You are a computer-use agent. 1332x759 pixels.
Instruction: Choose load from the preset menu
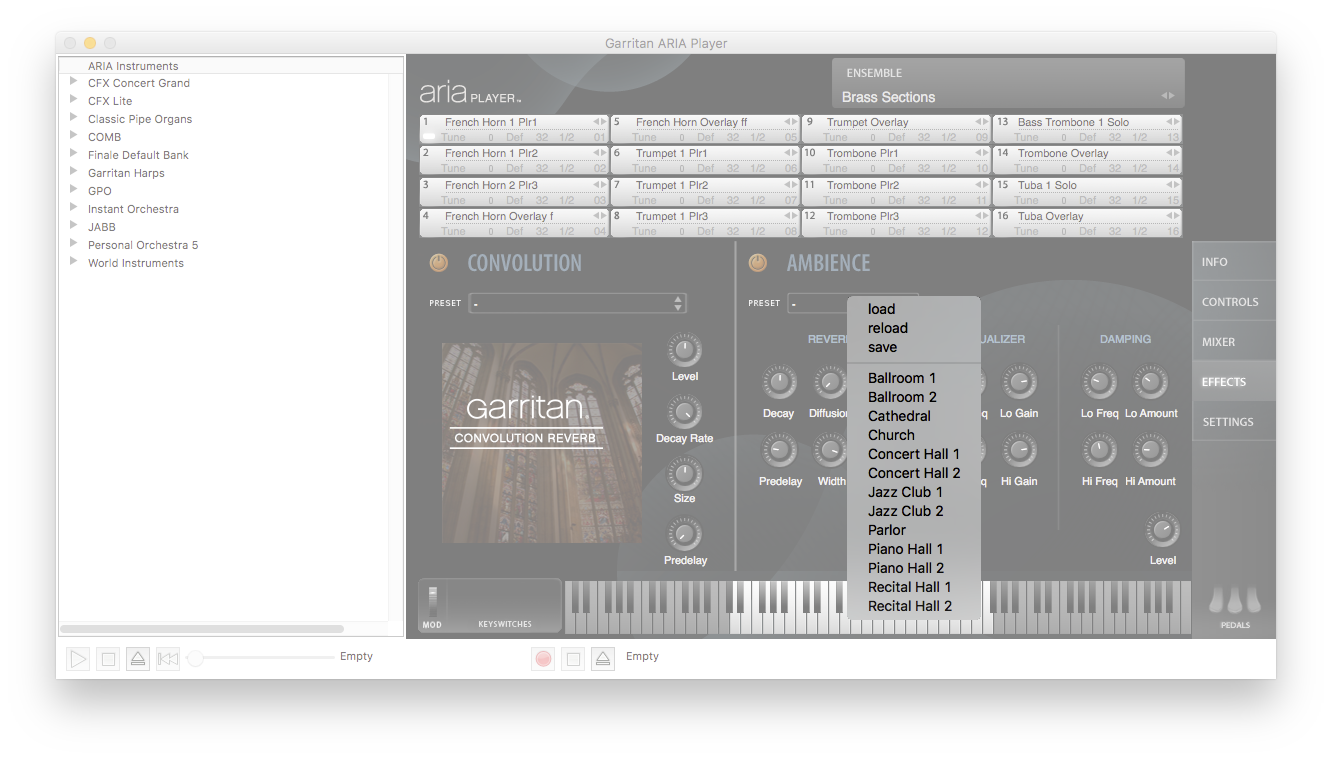[x=913, y=309]
